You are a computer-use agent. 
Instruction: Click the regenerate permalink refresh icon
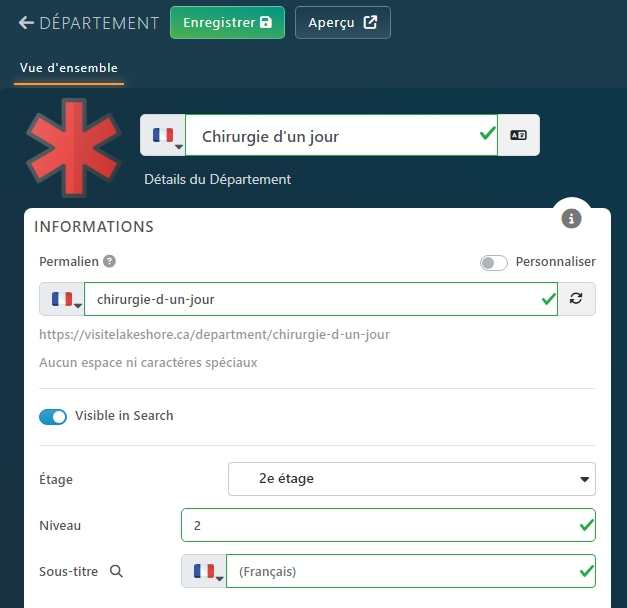pos(576,299)
